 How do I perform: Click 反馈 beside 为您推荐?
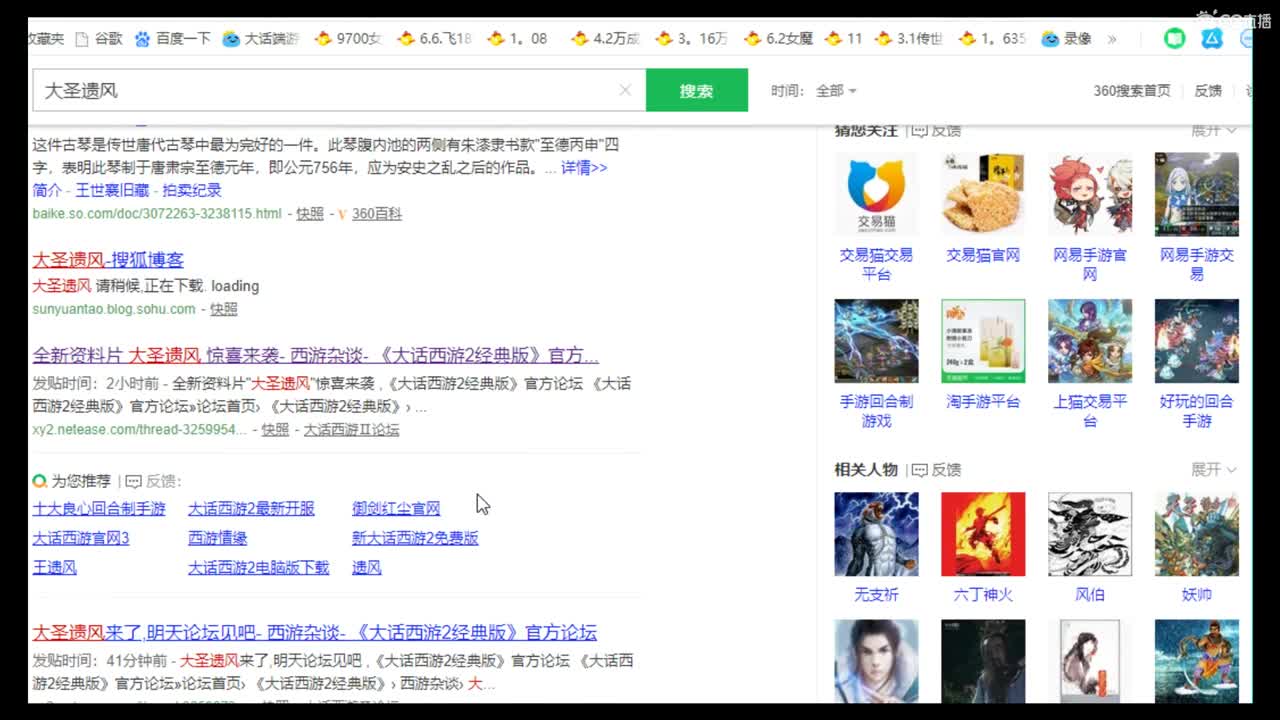(154, 481)
